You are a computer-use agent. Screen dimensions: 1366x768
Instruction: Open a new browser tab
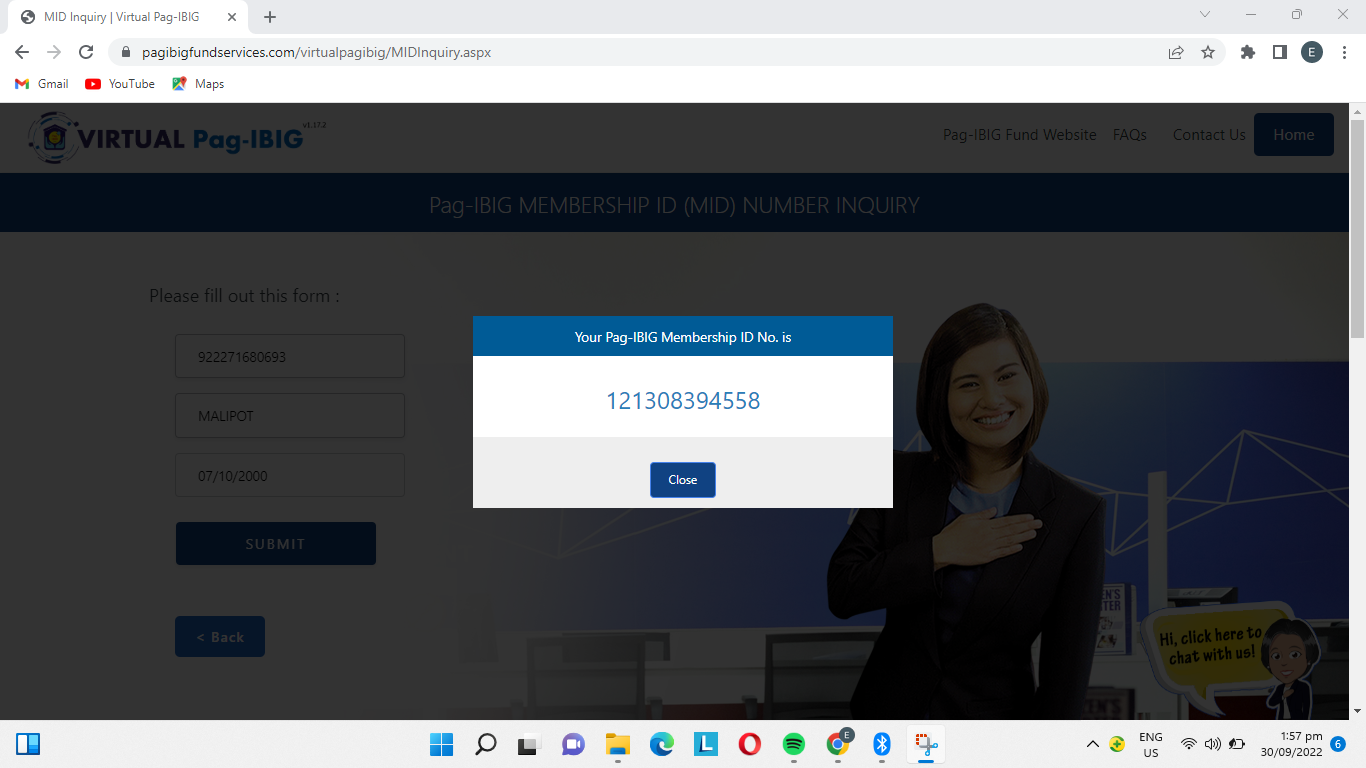[270, 17]
